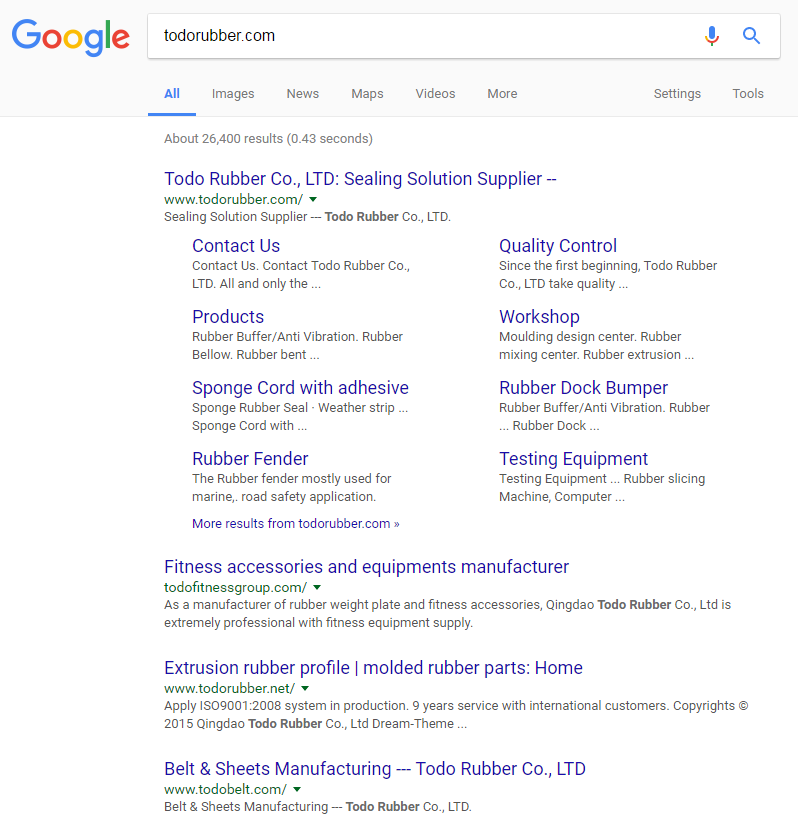Open the Products sitelink
Image resolution: width=798 pixels, height=829 pixels.
228,317
